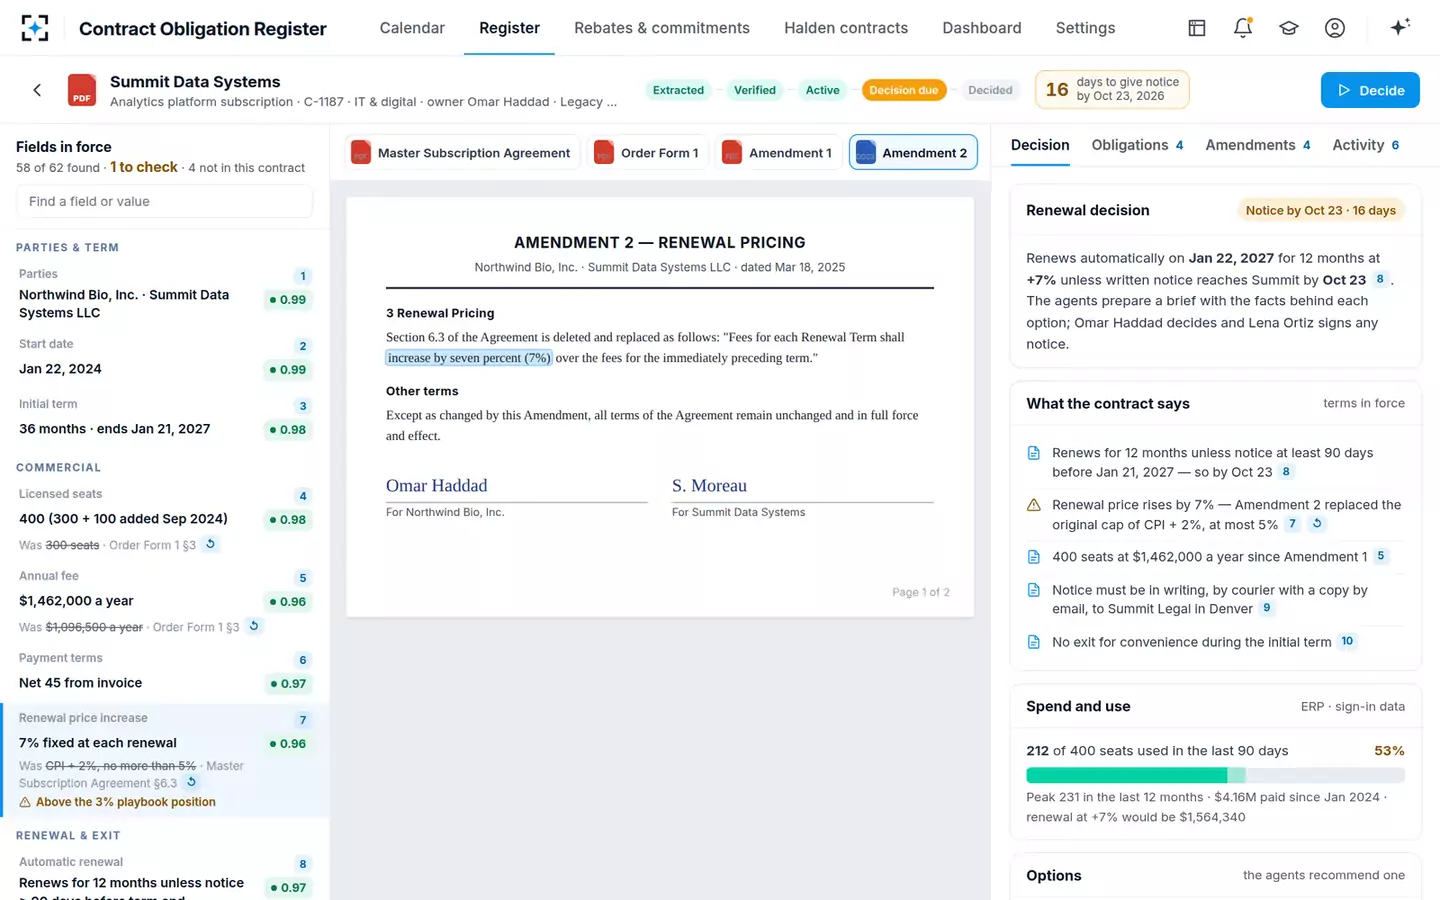Click the Contract Obligation Register logo icon

point(35,28)
